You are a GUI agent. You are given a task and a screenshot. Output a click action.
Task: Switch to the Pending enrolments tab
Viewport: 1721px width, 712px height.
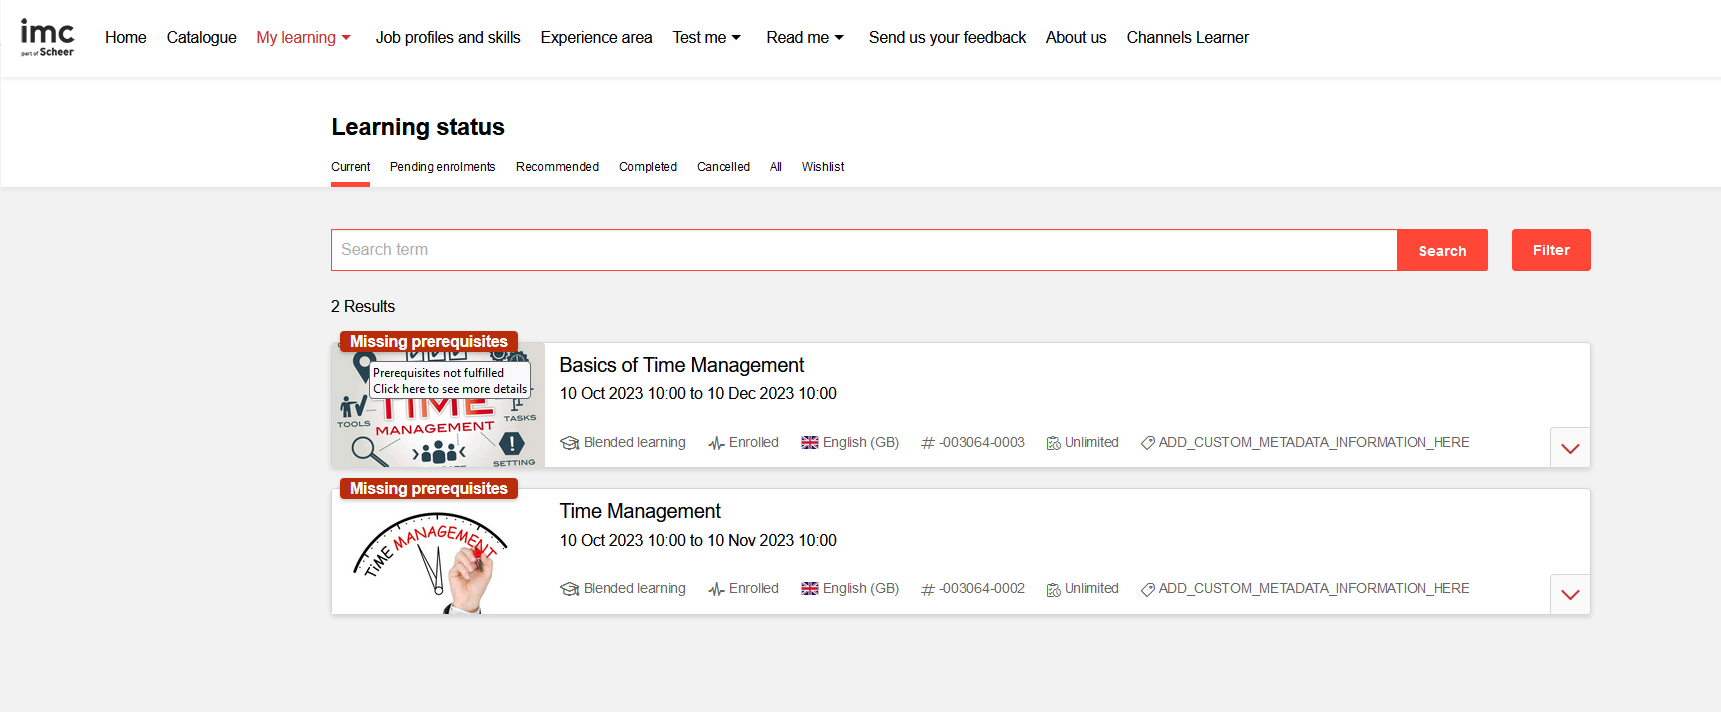(x=442, y=167)
